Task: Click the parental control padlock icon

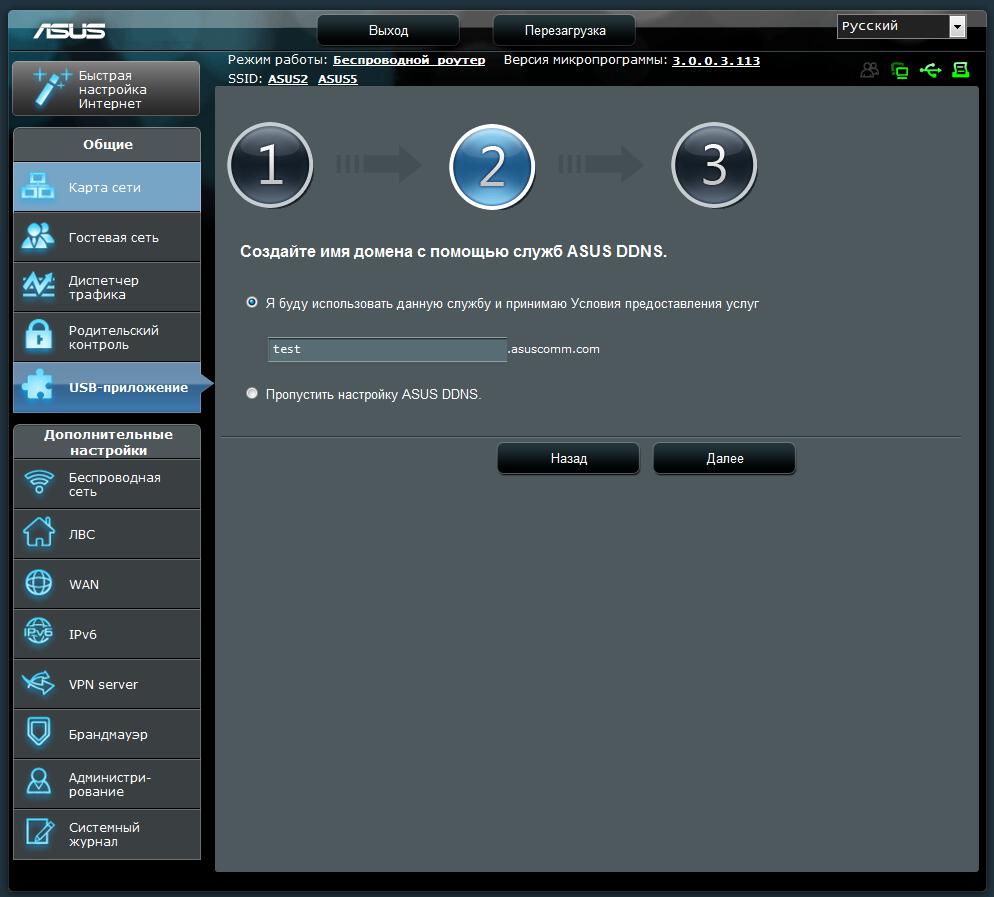Action: click(38, 335)
